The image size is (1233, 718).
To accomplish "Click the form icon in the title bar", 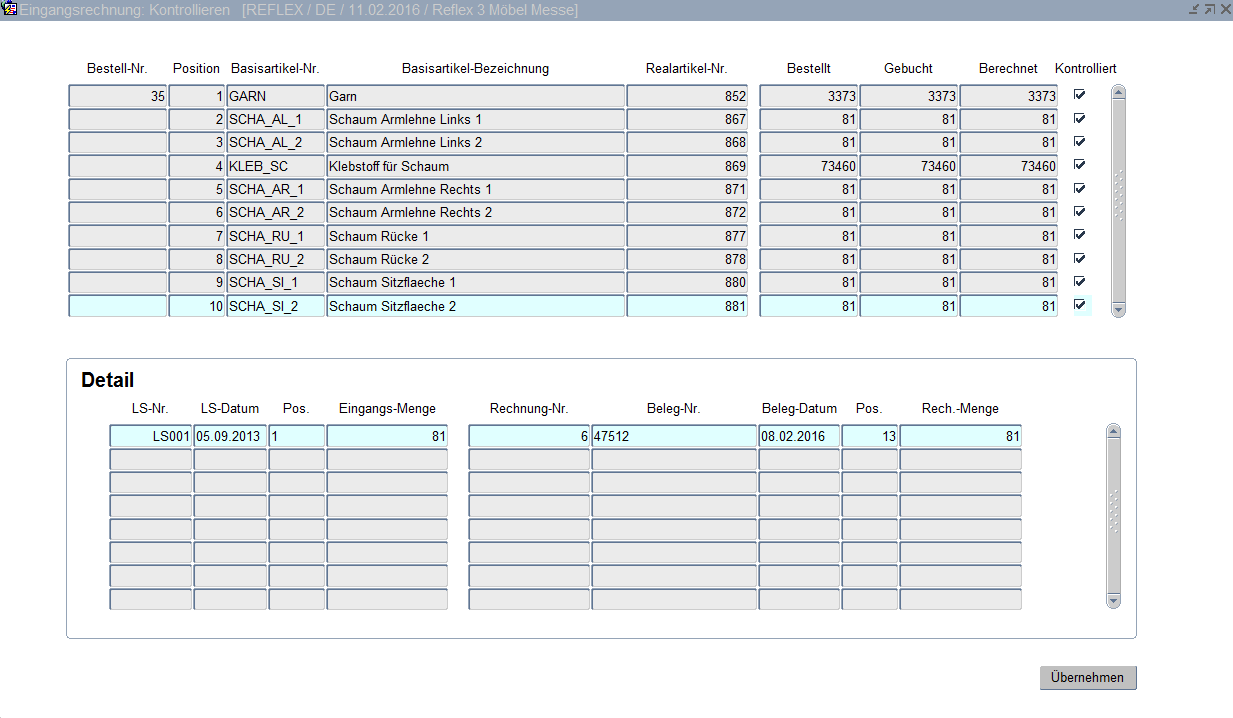I will coord(11,9).
